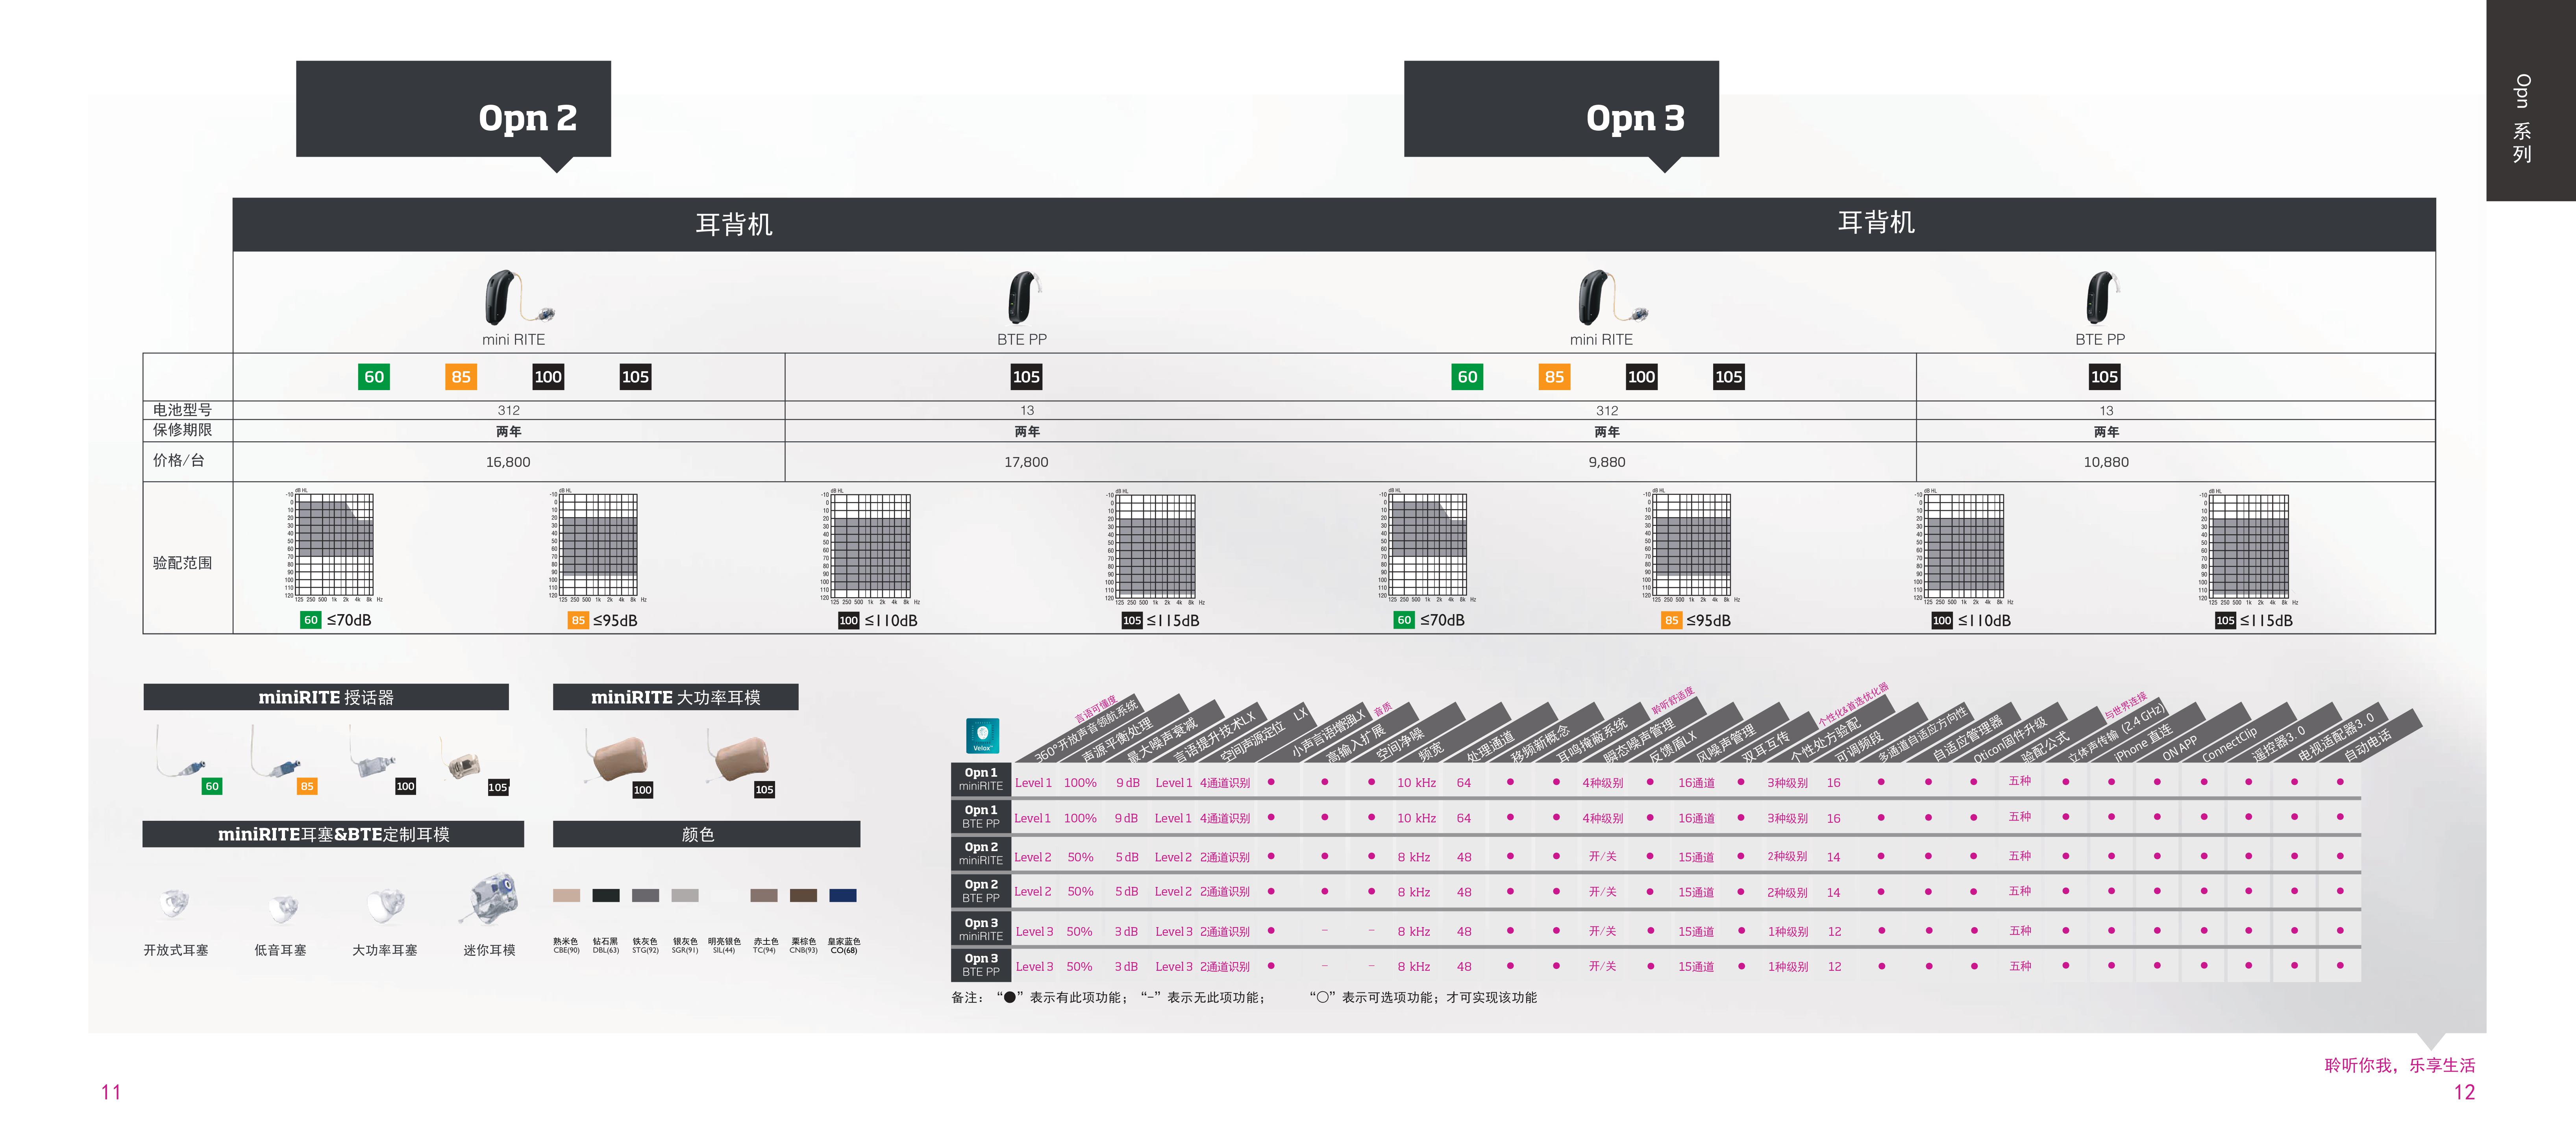Click the Opn 2 BTE PP feature row label
This screenshot has height=1144, width=2576.
click(x=980, y=891)
